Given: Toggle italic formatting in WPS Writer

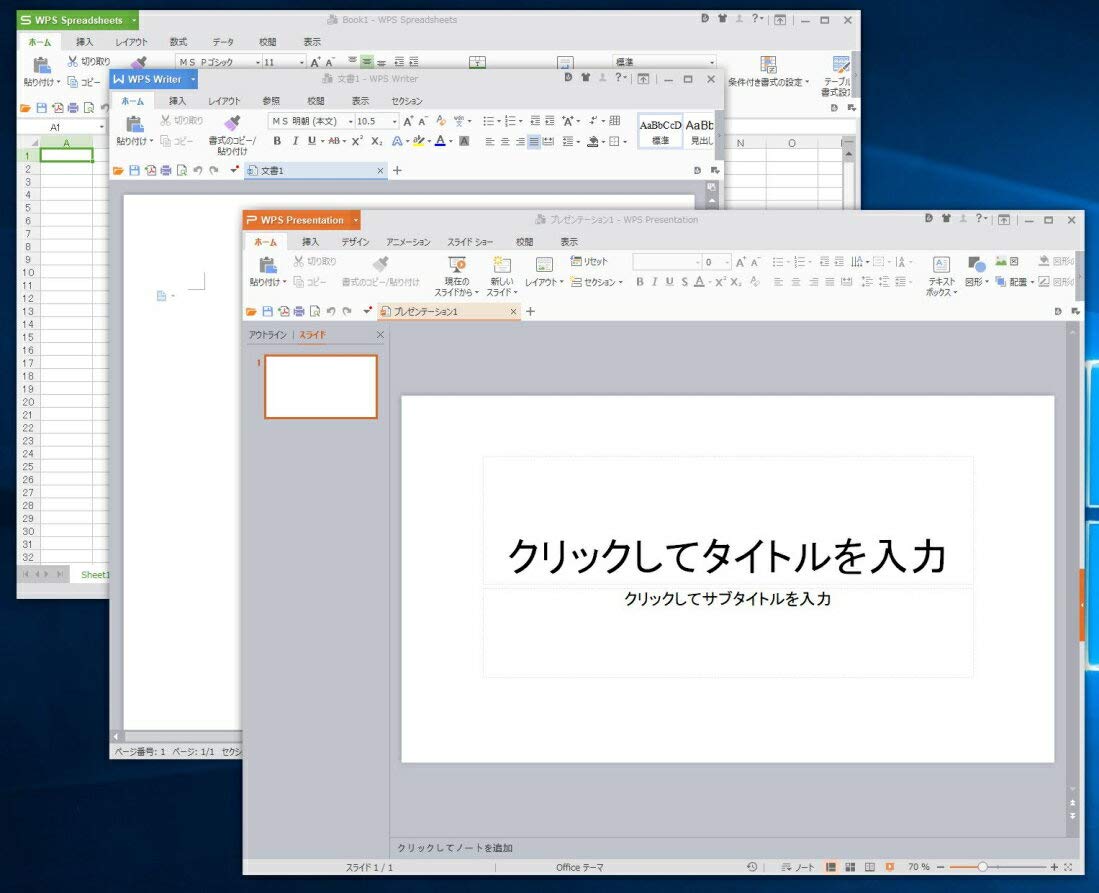Looking at the screenshot, I should 295,142.
